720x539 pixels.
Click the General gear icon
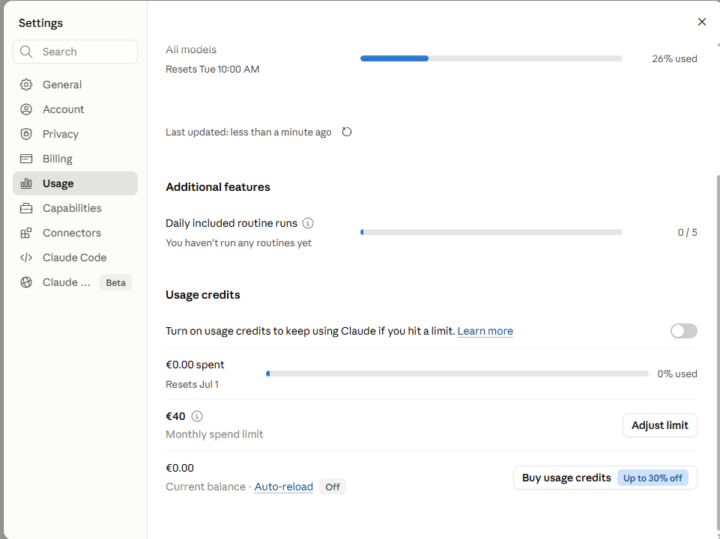click(26, 84)
